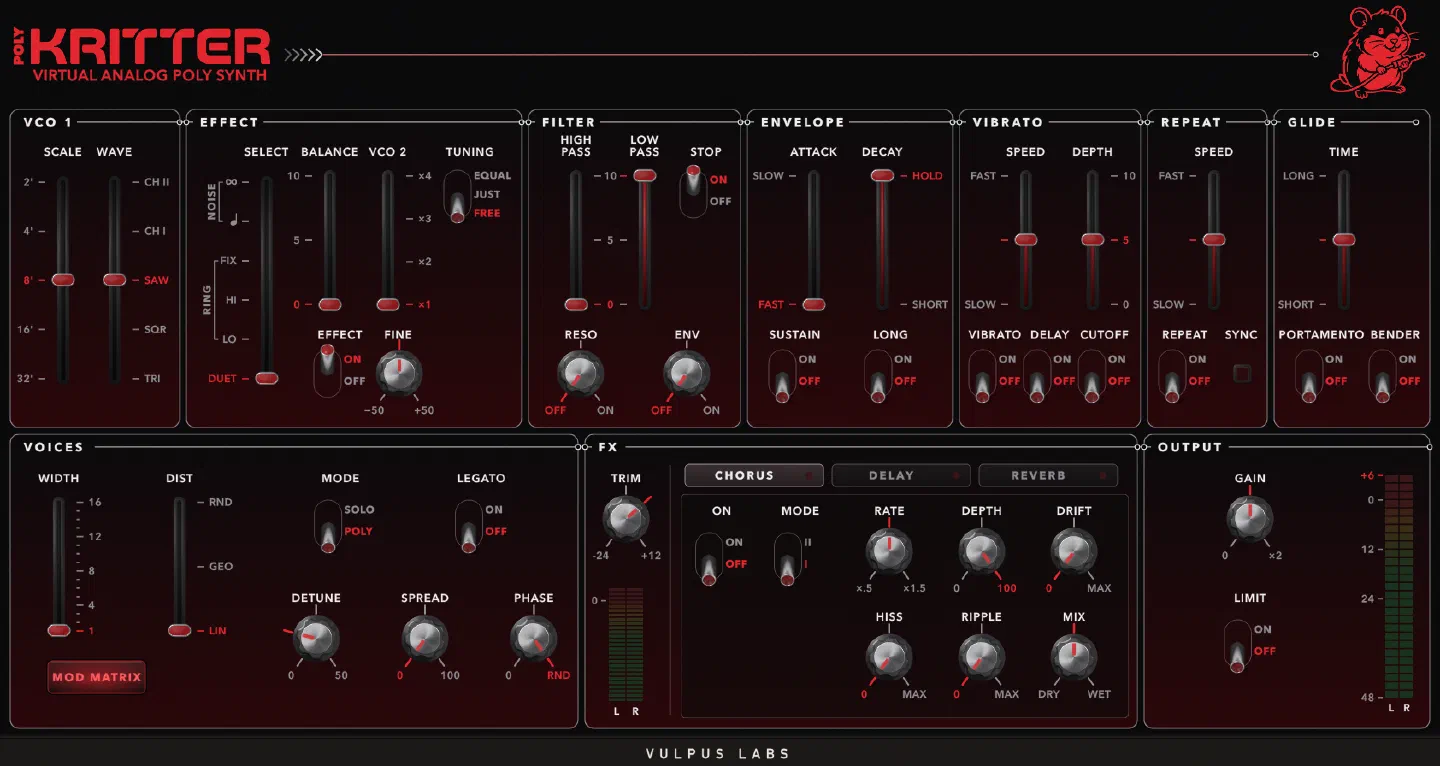Toggle the PORTAMENTO switch

[x=1309, y=376]
